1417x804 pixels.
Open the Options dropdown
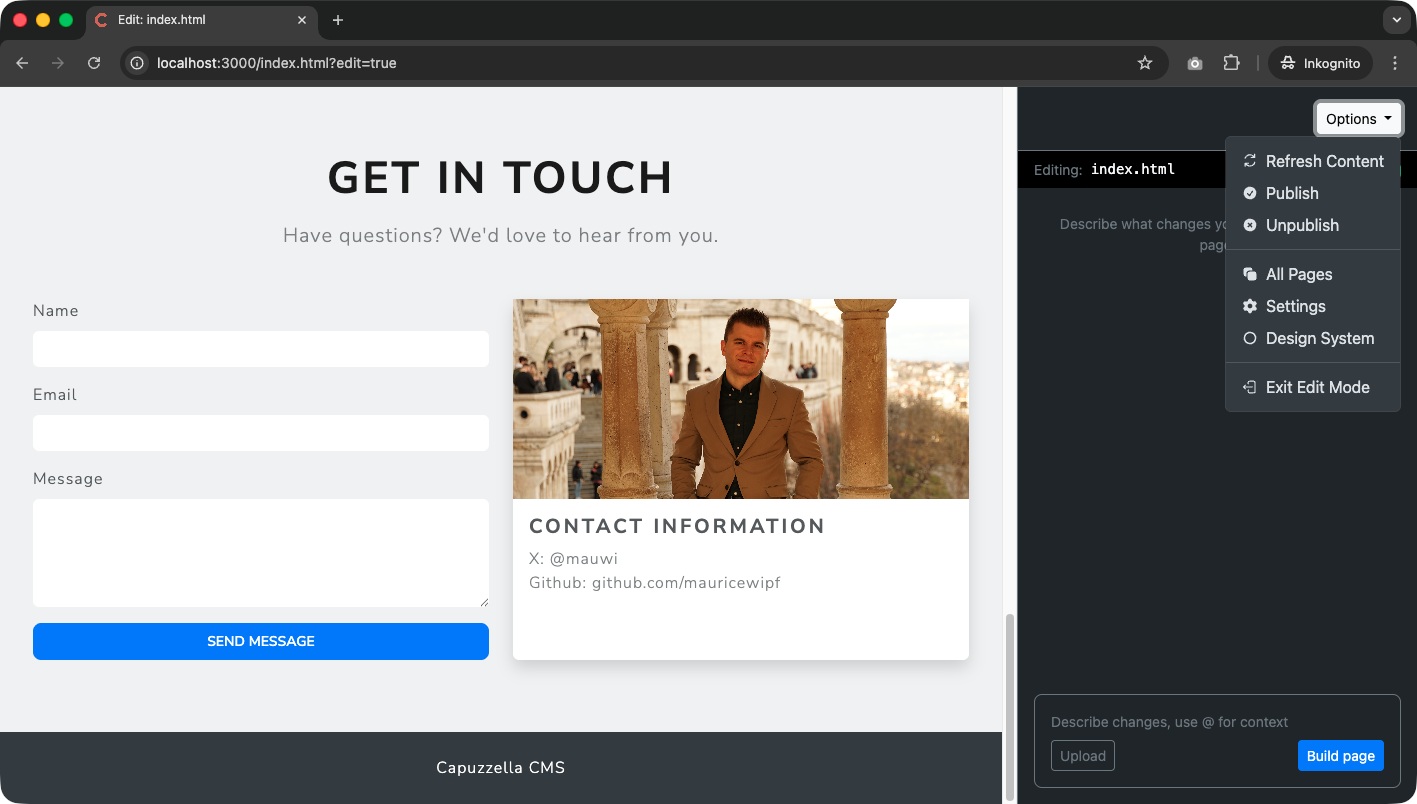tap(1357, 118)
